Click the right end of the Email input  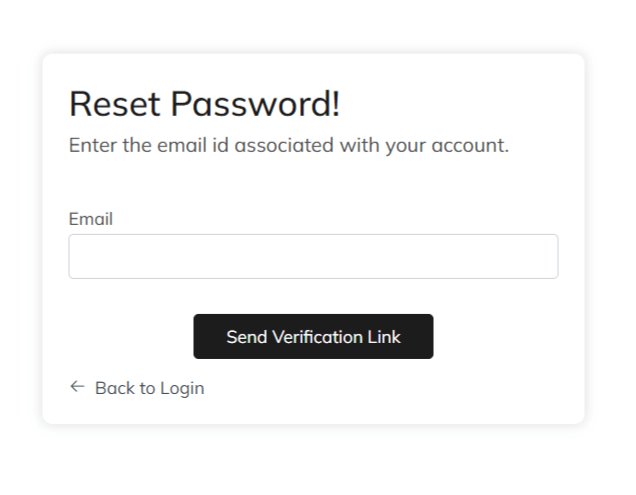pyautogui.click(x=540, y=256)
